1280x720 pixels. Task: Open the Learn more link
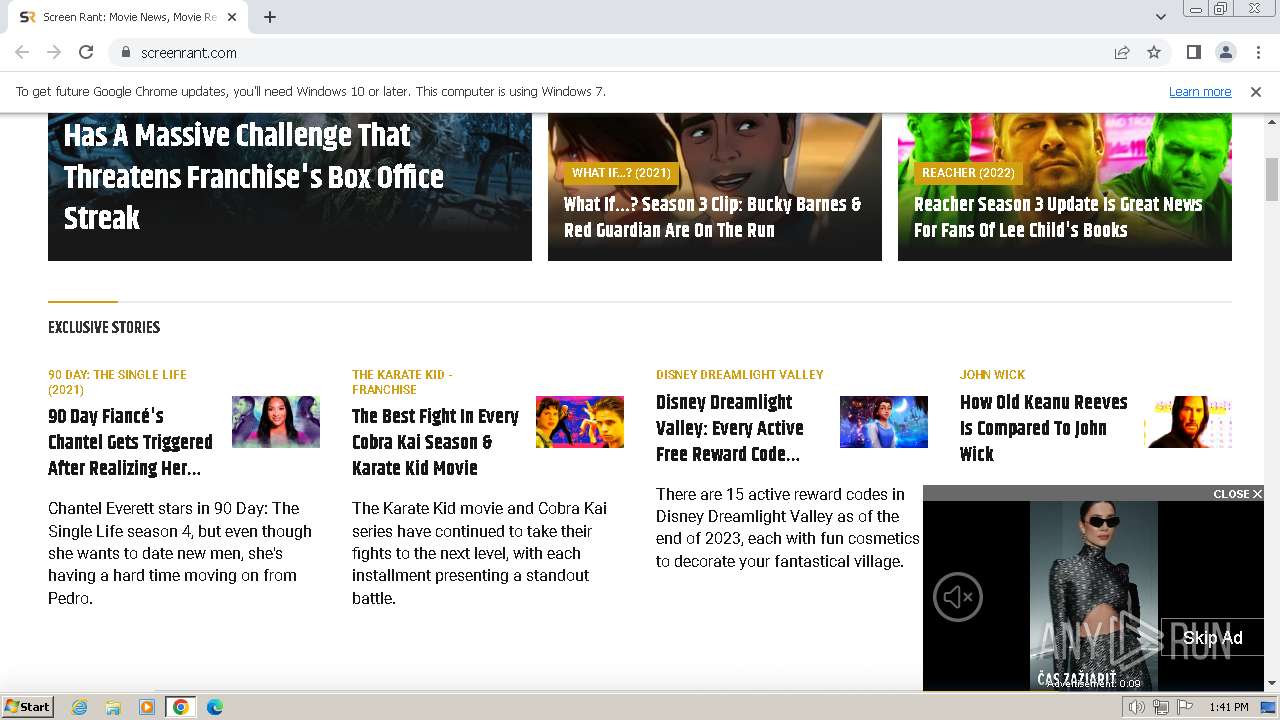[x=1200, y=91]
